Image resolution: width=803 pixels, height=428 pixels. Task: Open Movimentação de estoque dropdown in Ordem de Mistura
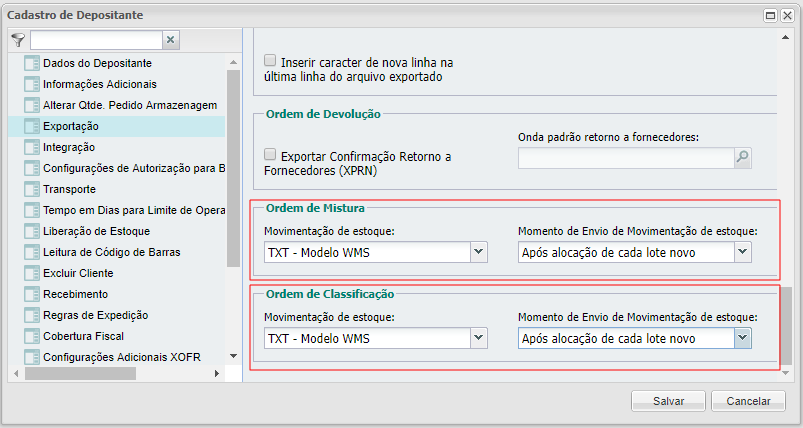point(477,253)
